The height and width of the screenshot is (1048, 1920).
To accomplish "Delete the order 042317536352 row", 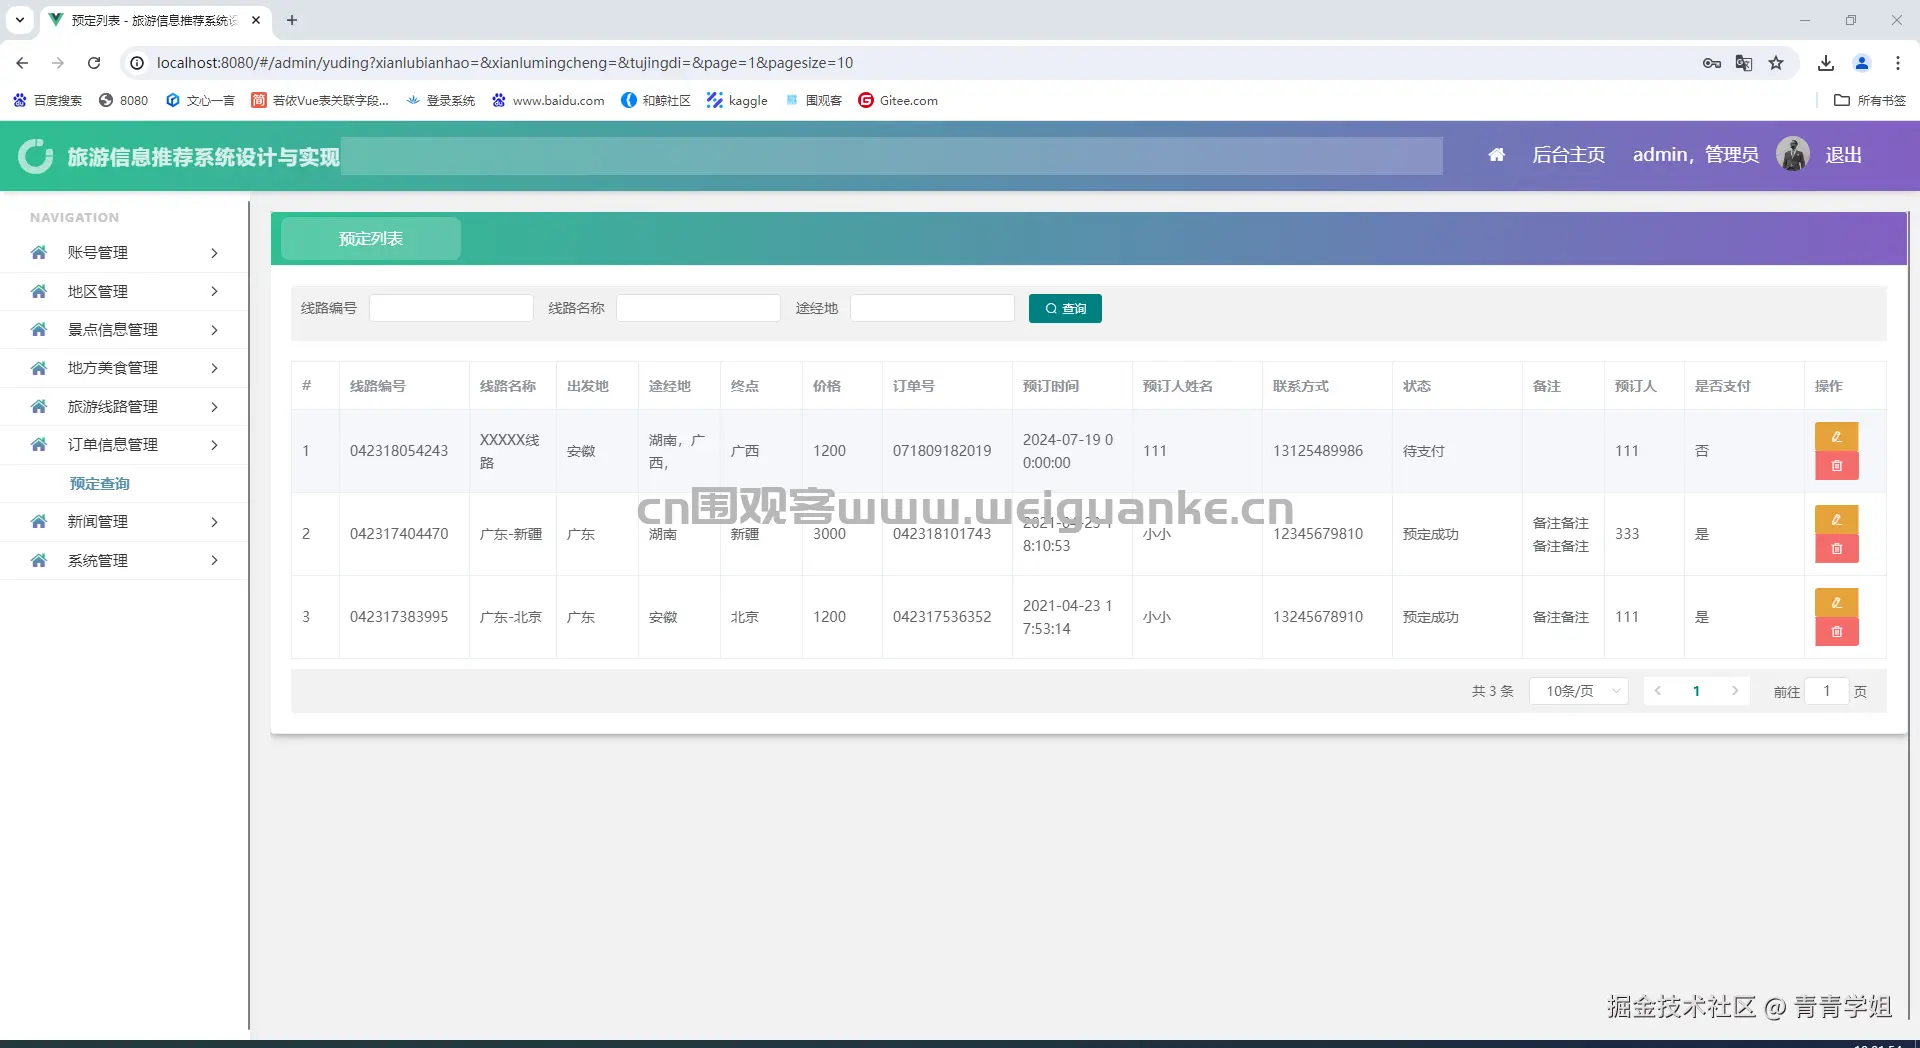I will 1836,632.
